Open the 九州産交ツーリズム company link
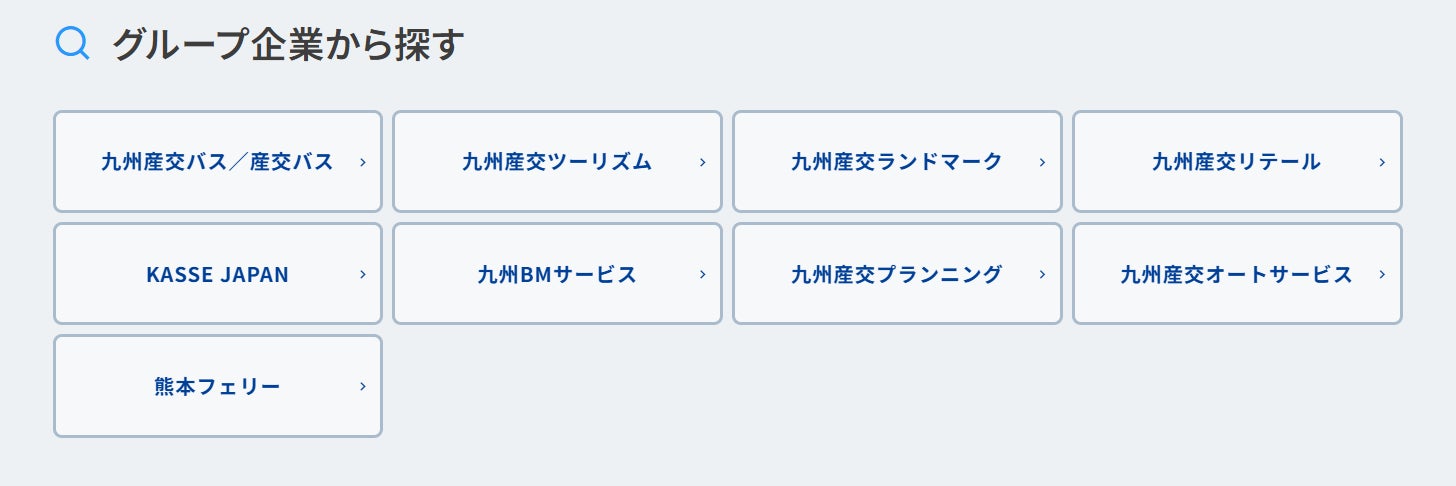Screen dimensions: 1456x486 [x=557, y=161]
